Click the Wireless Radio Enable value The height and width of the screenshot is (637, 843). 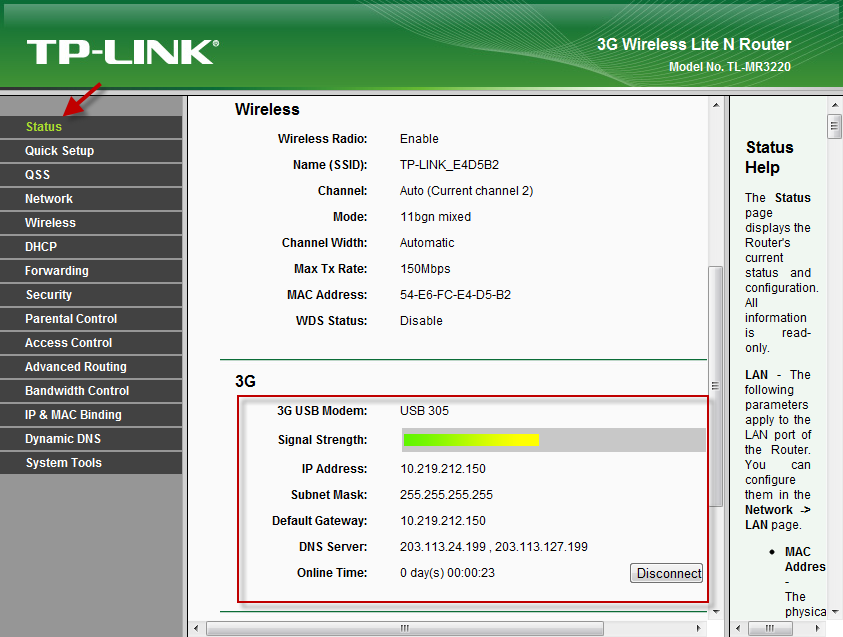click(419, 139)
